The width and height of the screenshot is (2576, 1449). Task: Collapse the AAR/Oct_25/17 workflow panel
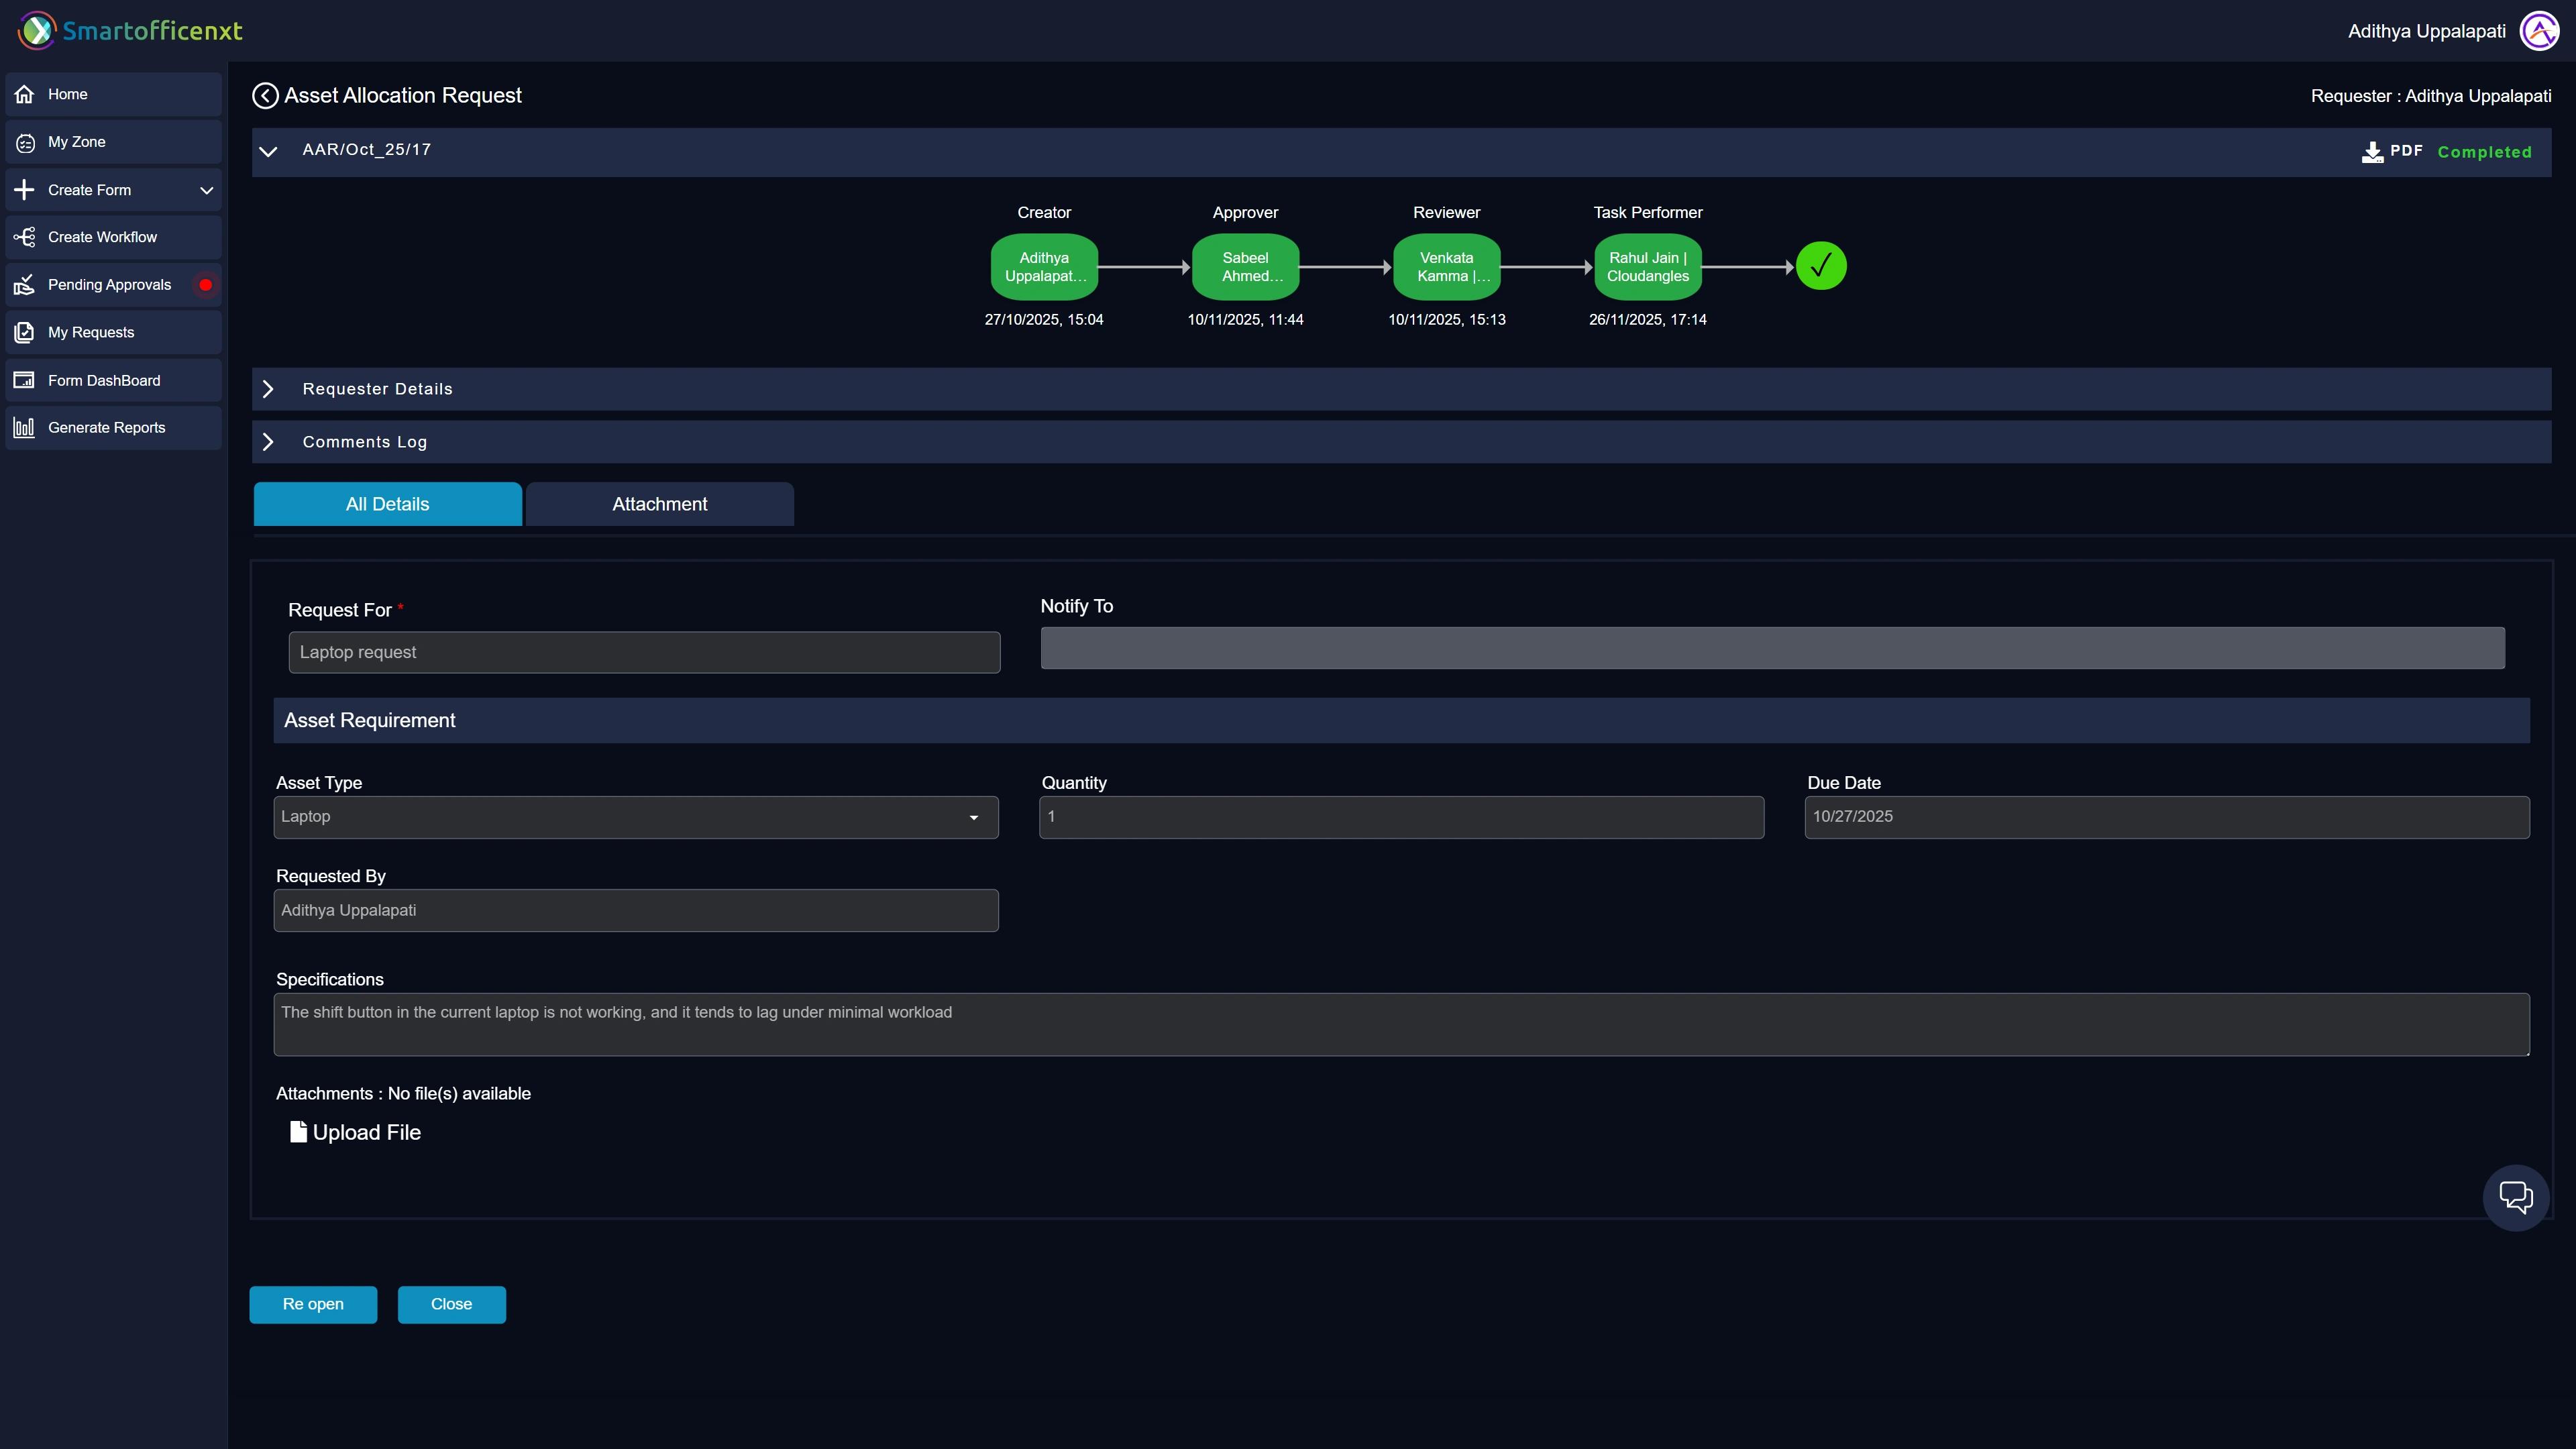click(268, 152)
